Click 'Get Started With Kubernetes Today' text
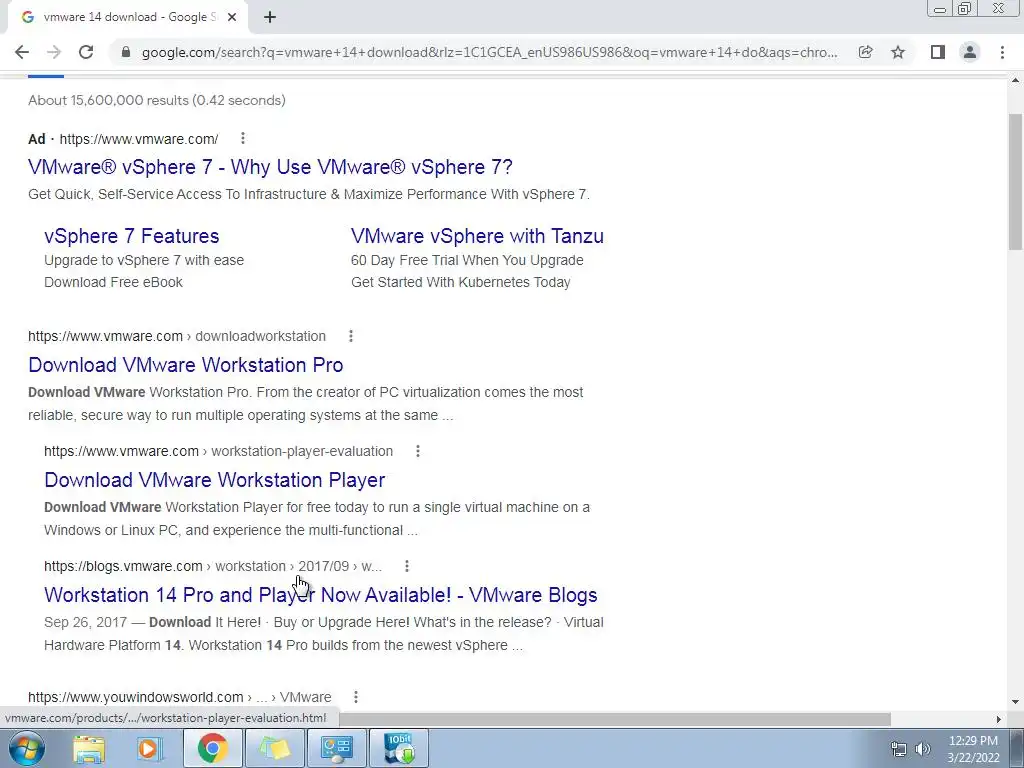Image resolution: width=1024 pixels, height=768 pixels. (461, 282)
